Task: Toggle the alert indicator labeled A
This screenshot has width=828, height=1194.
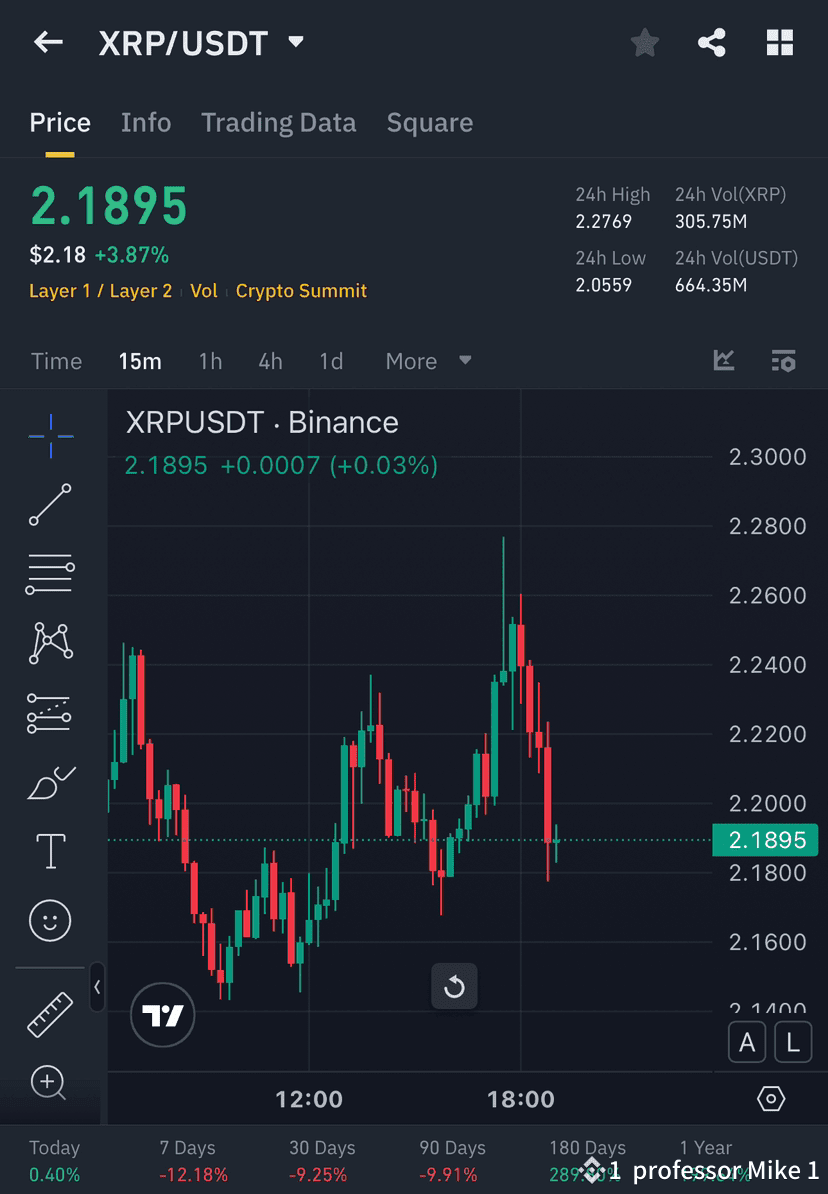Action: point(747,1042)
